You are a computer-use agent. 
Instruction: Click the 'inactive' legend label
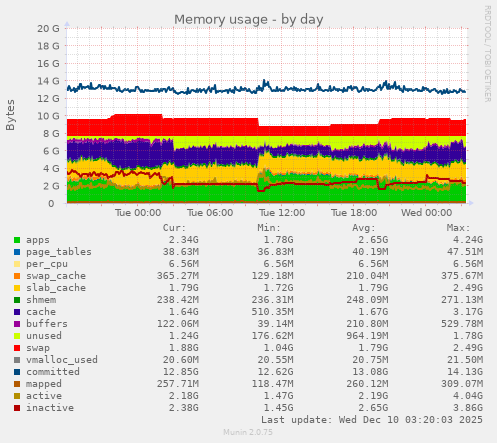click(50, 408)
